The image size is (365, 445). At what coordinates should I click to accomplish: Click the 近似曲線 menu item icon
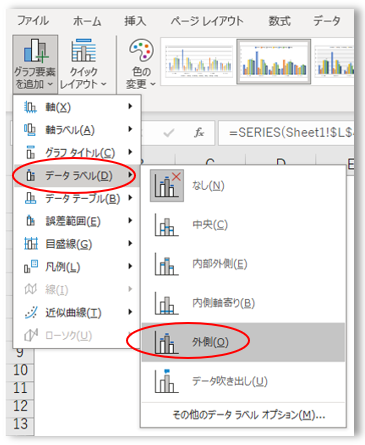(x=31, y=312)
